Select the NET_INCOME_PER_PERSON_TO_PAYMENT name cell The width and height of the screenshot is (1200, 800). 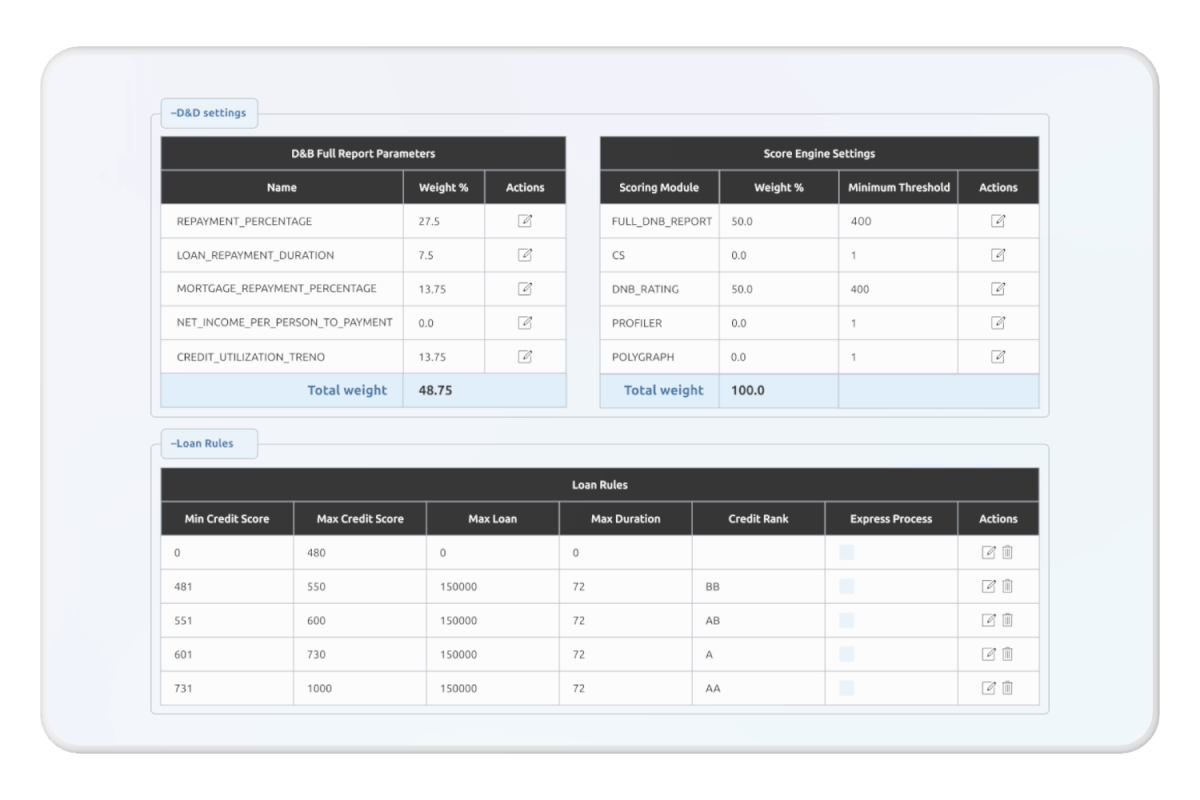click(x=283, y=323)
